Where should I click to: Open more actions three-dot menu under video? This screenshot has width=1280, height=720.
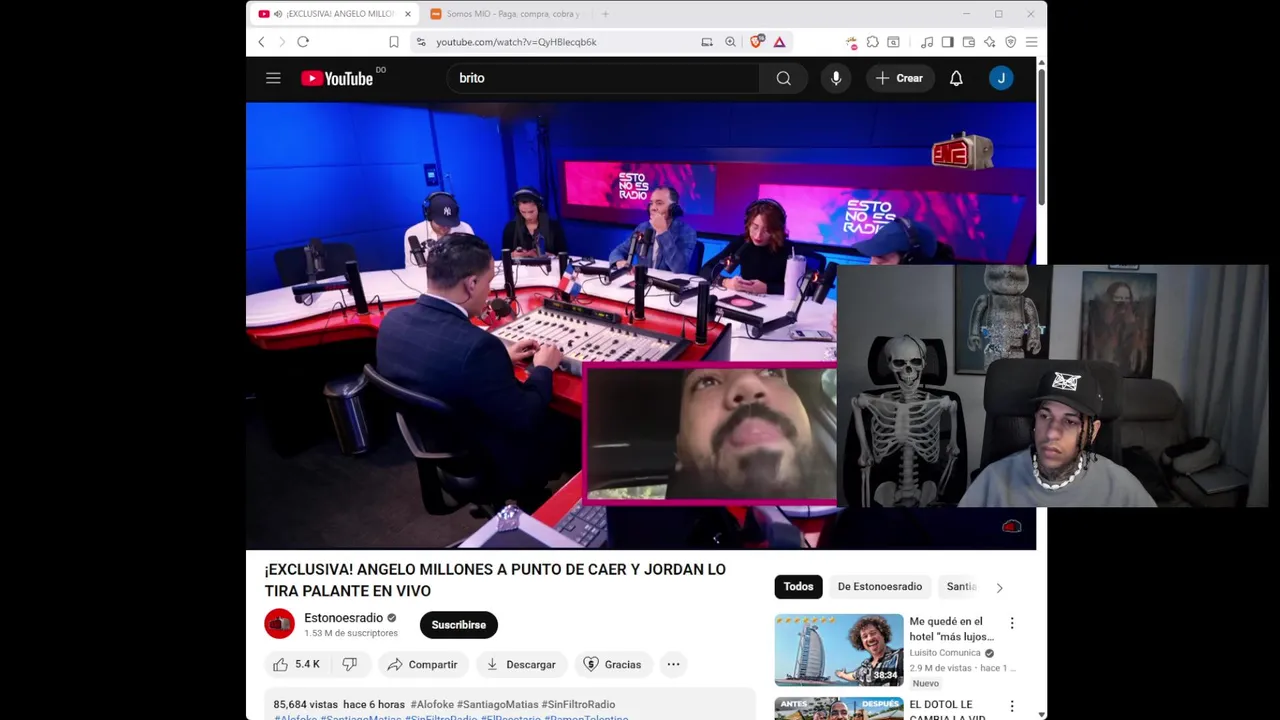[673, 664]
